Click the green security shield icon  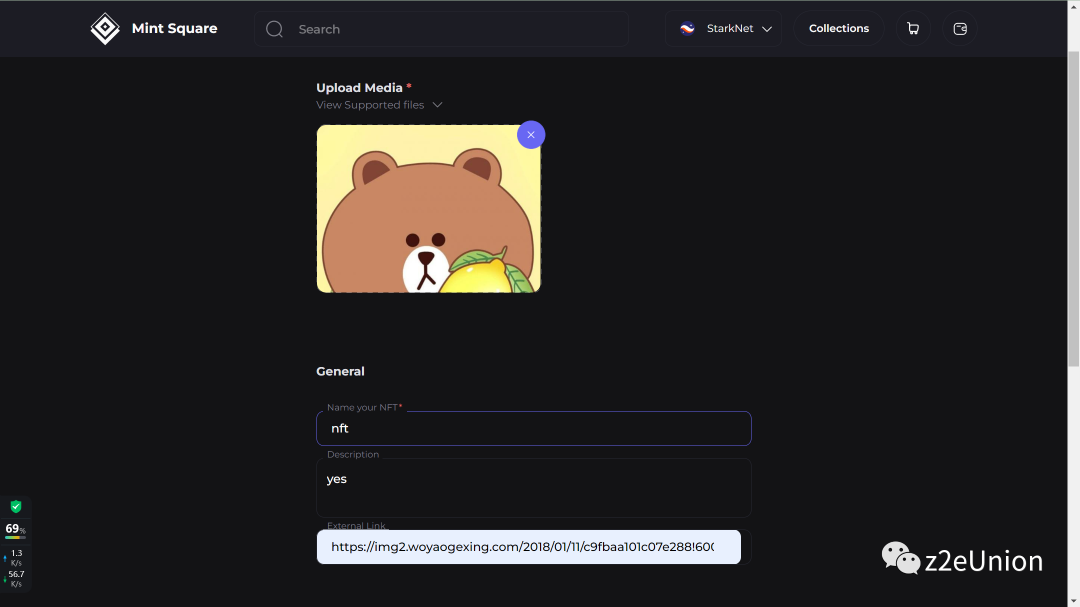pyautogui.click(x=16, y=507)
